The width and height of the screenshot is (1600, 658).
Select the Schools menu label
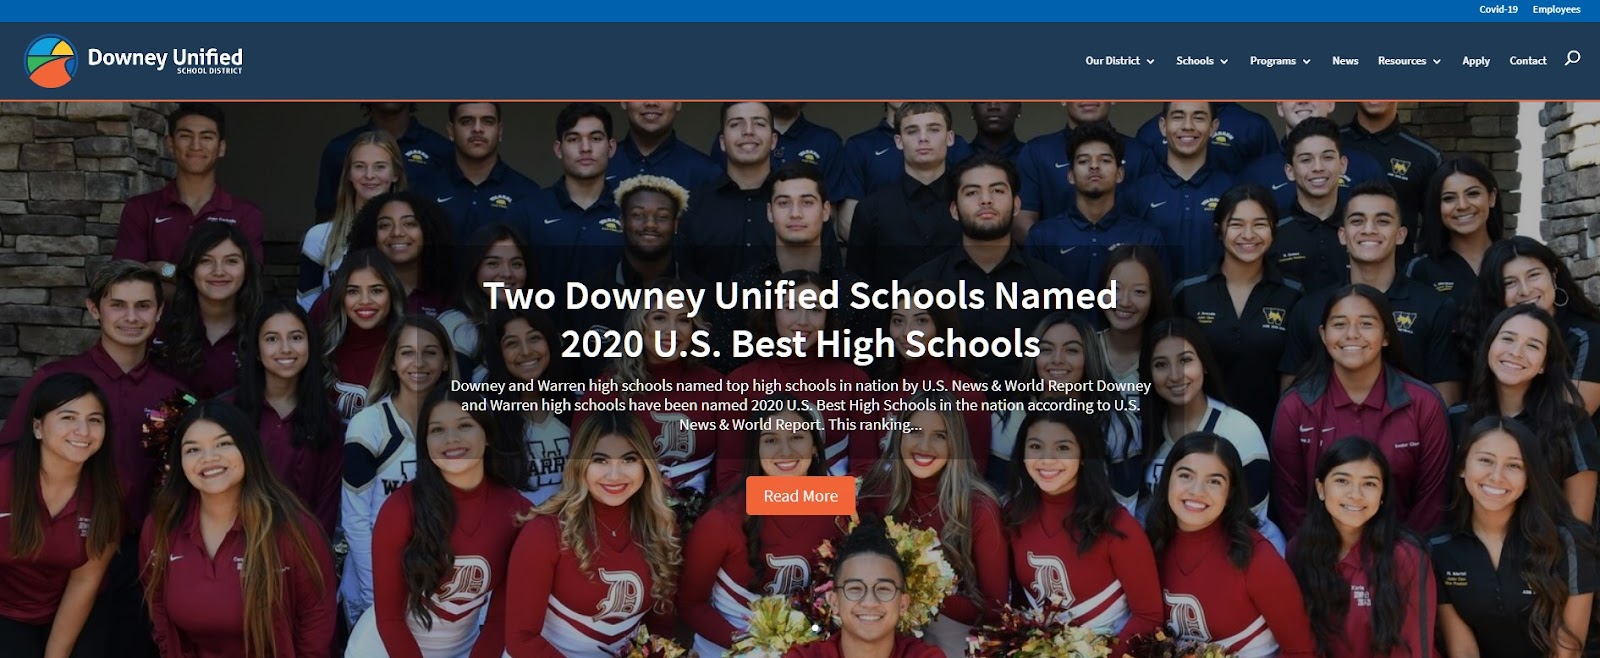pos(1195,61)
